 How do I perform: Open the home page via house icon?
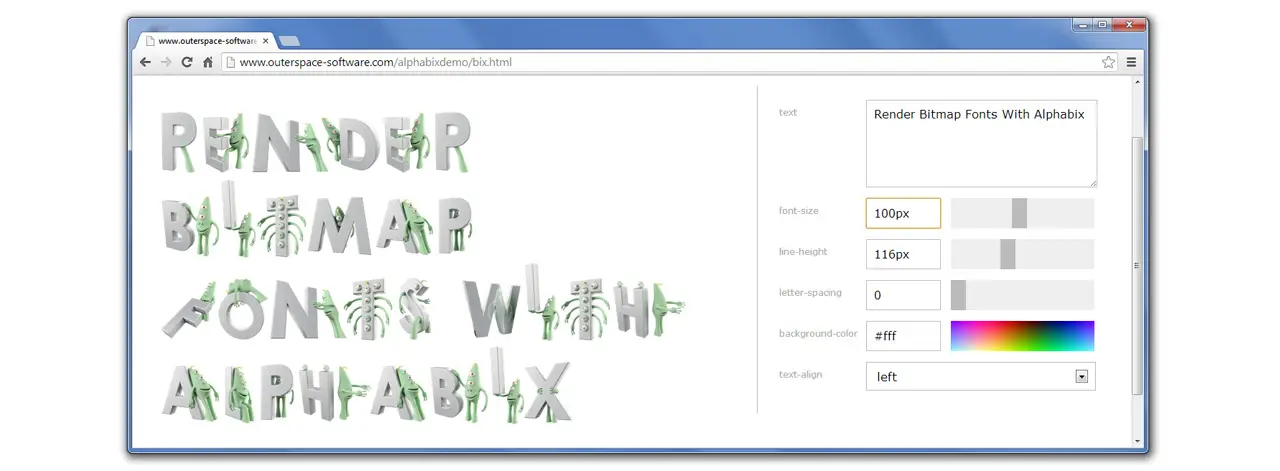(208, 62)
